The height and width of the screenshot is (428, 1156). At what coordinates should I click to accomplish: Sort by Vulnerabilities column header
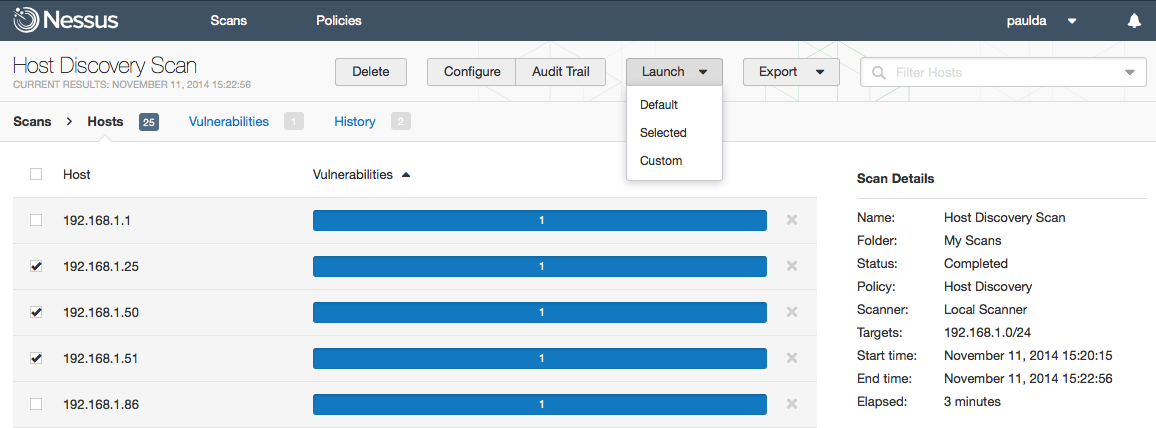click(x=352, y=175)
